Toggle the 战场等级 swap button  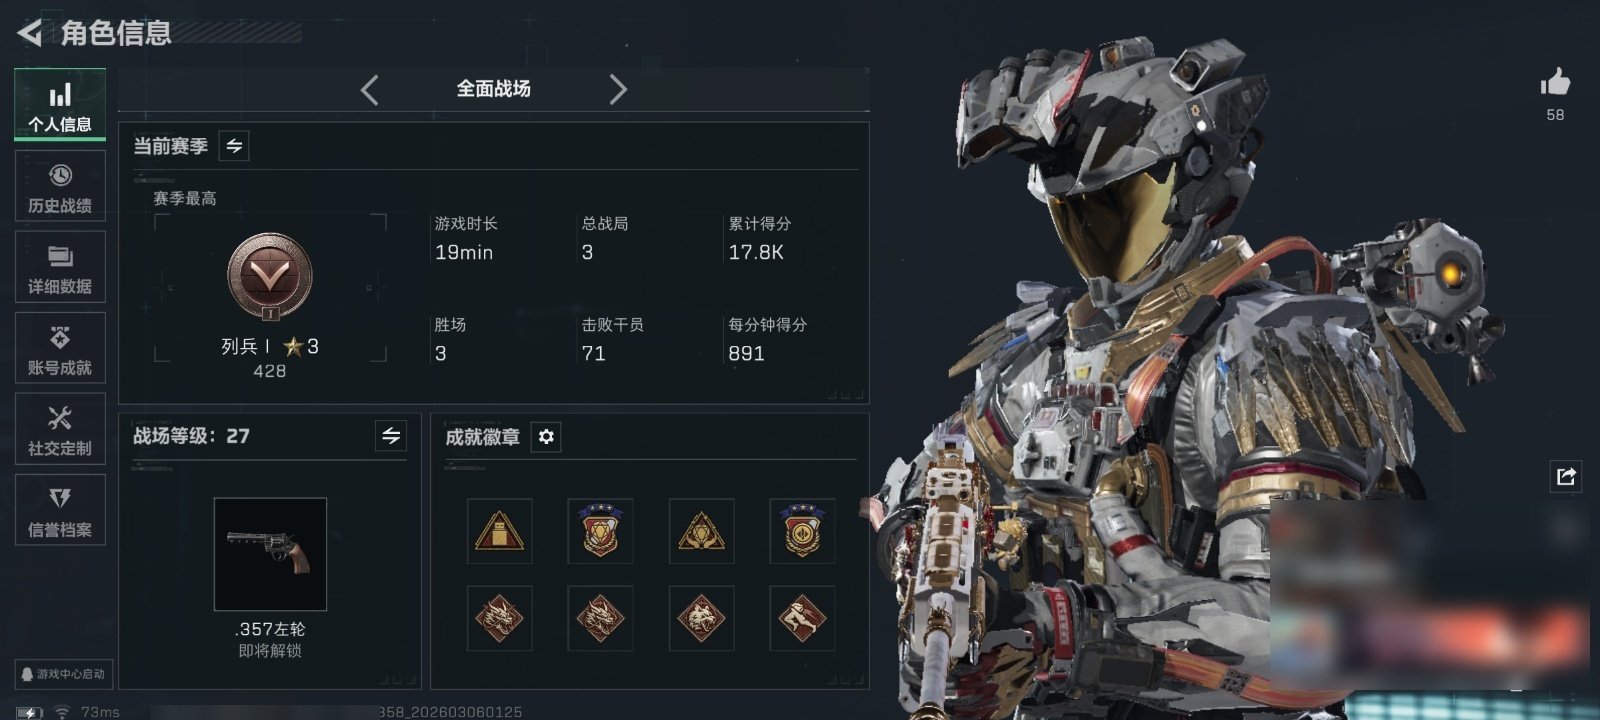point(391,436)
